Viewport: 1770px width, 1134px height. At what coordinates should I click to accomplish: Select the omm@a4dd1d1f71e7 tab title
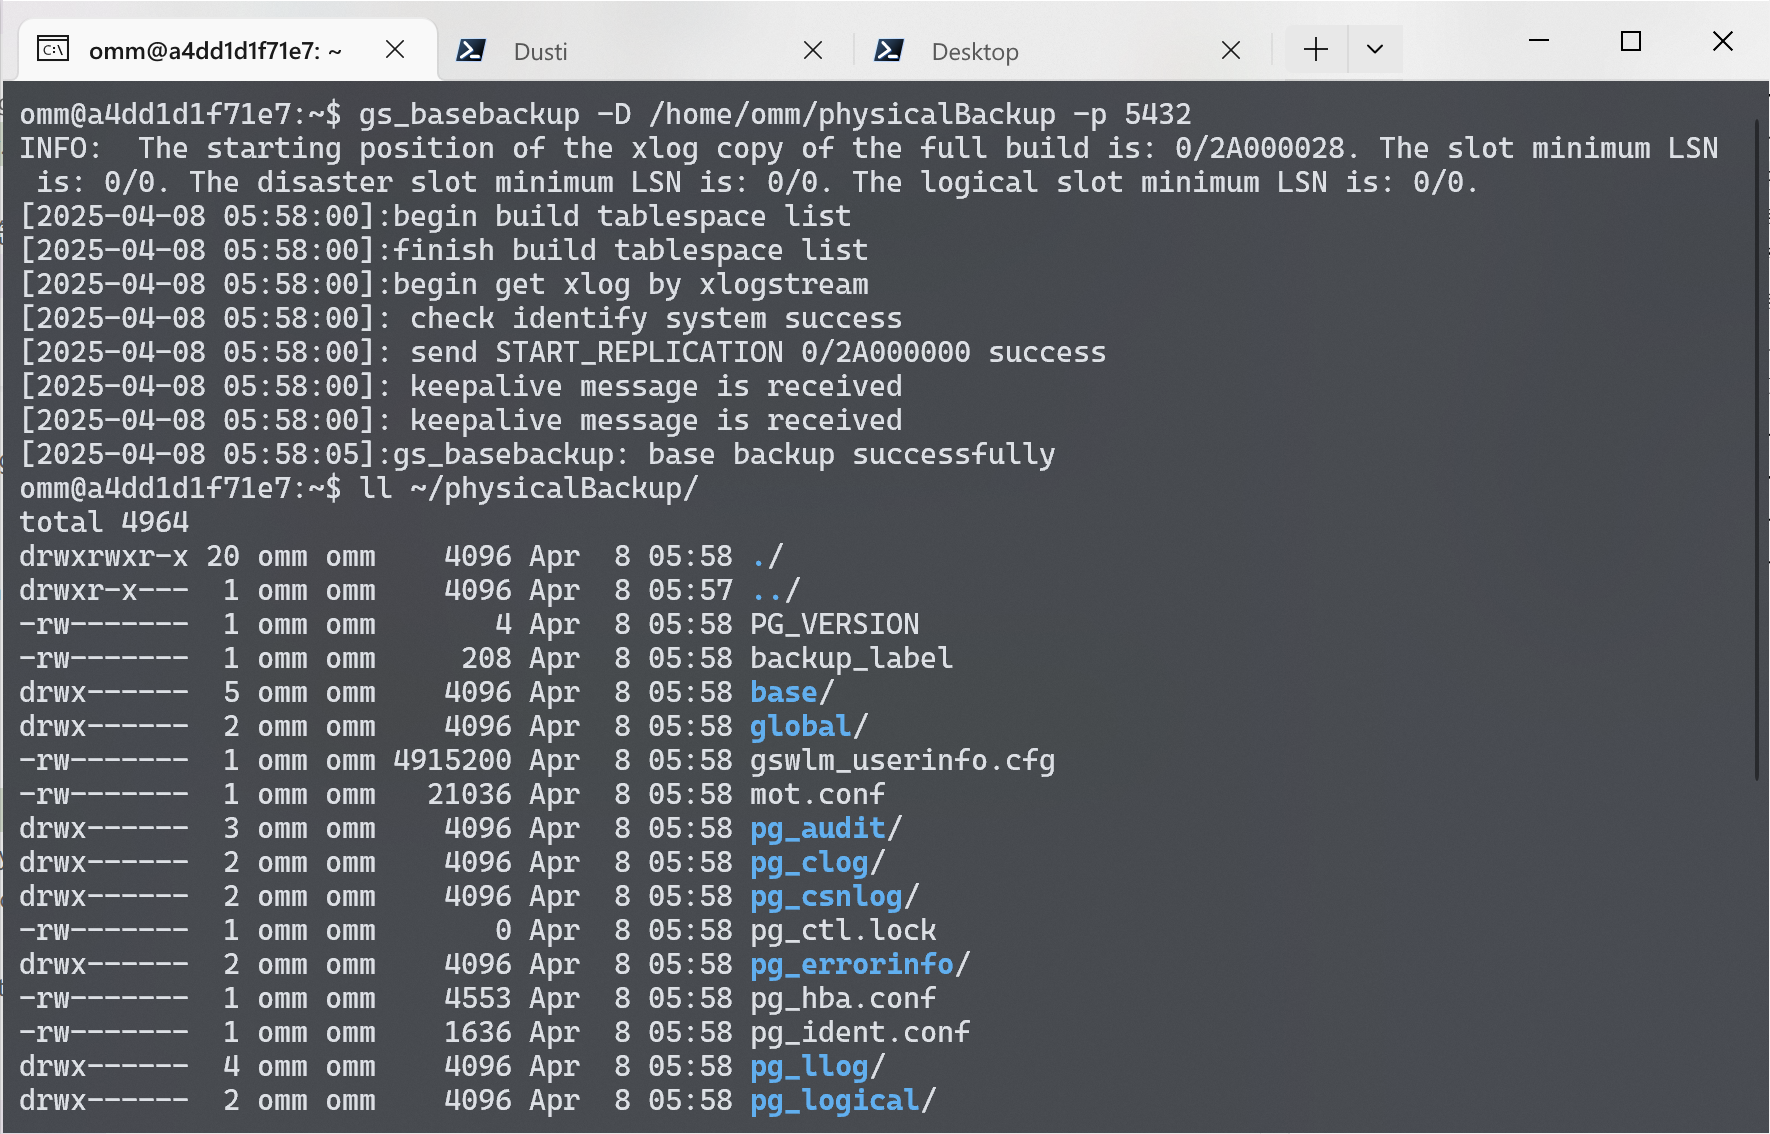pos(215,51)
